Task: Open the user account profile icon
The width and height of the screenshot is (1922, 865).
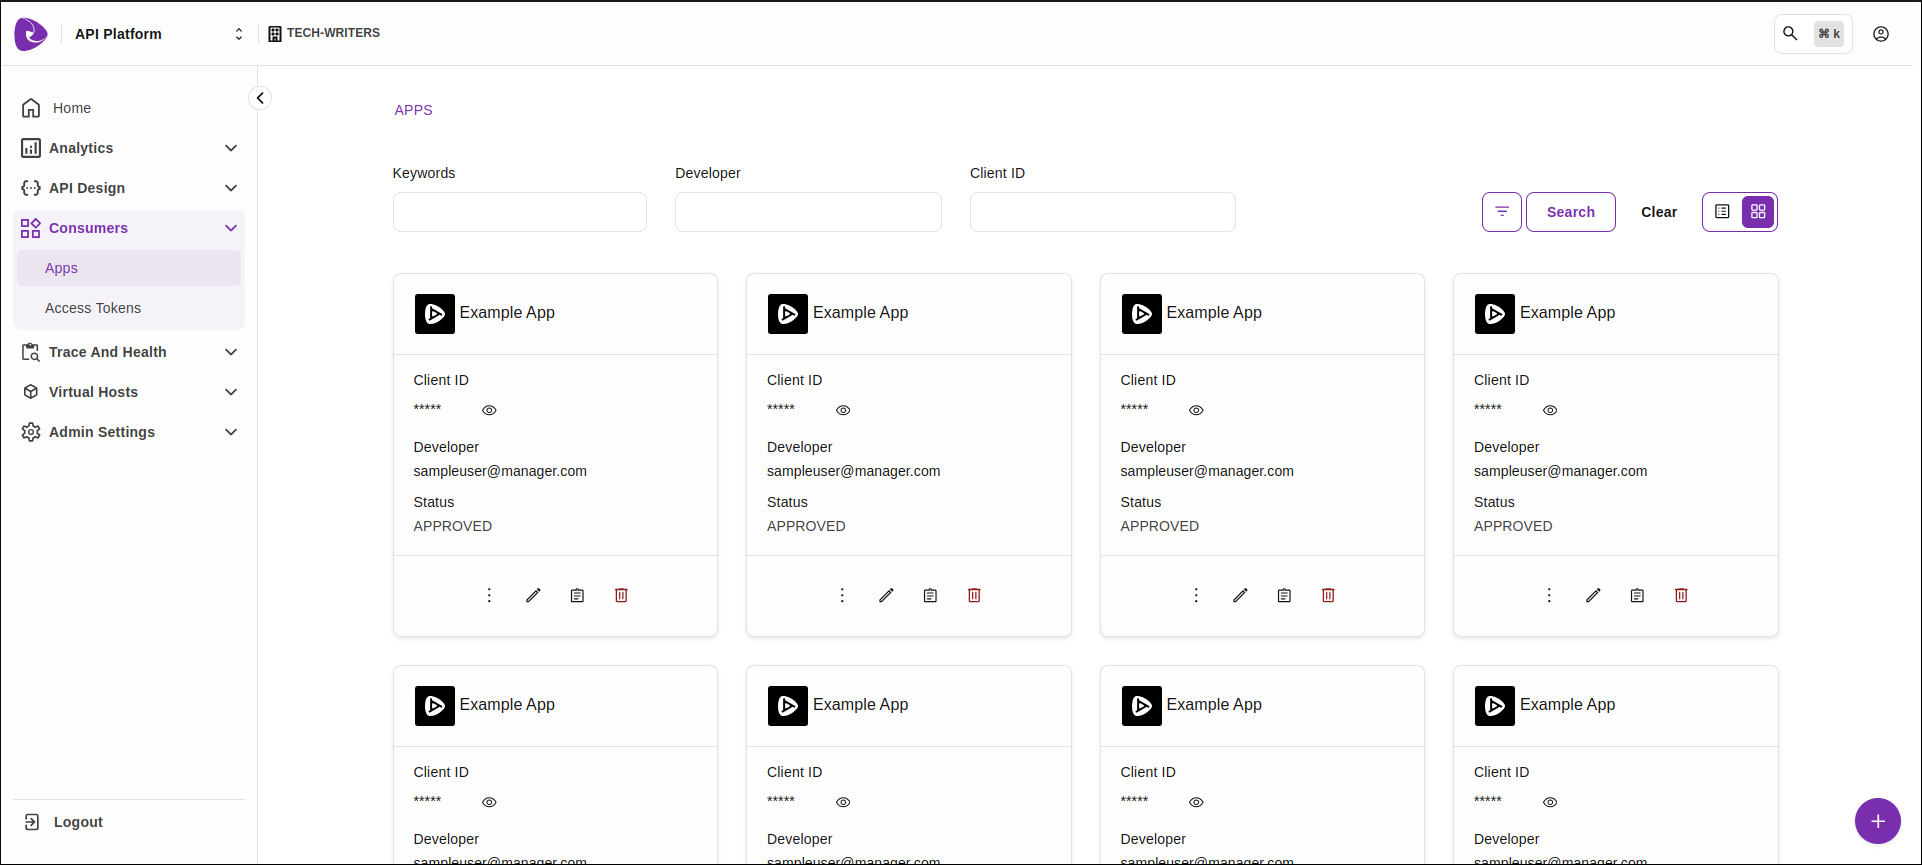Action: (1881, 34)
